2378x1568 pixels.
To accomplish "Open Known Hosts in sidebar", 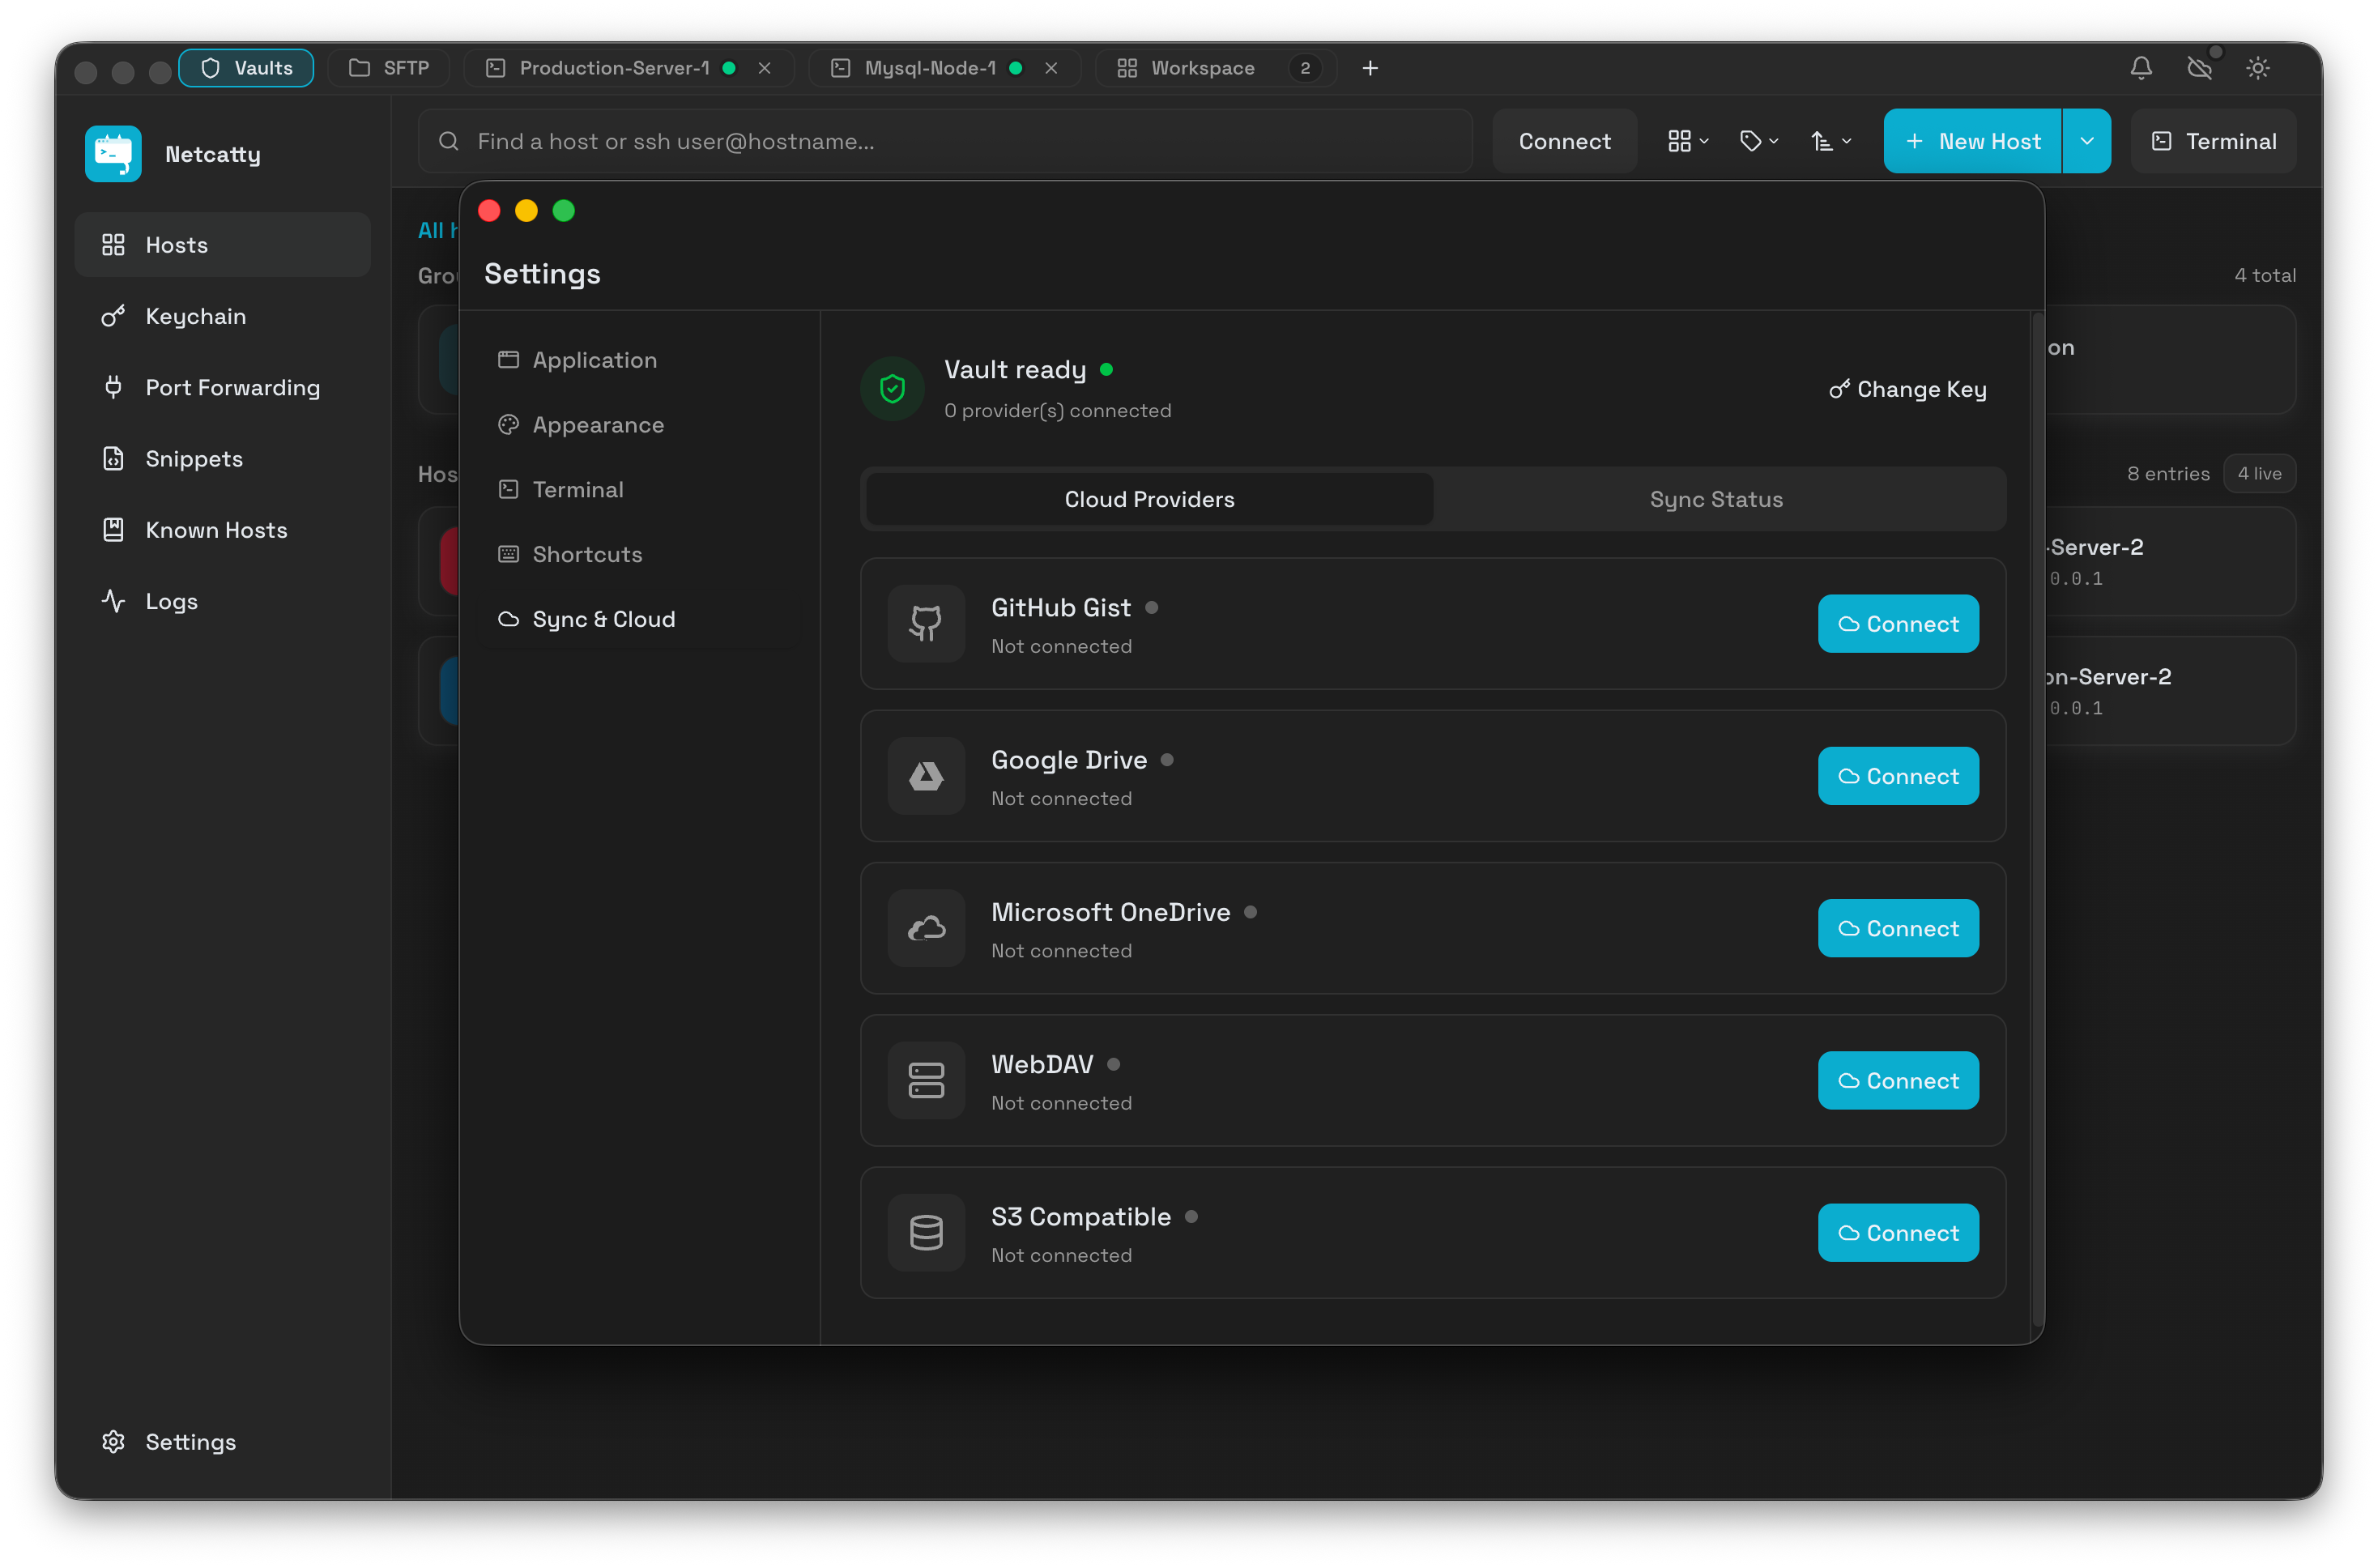I will tap(222, 530).
